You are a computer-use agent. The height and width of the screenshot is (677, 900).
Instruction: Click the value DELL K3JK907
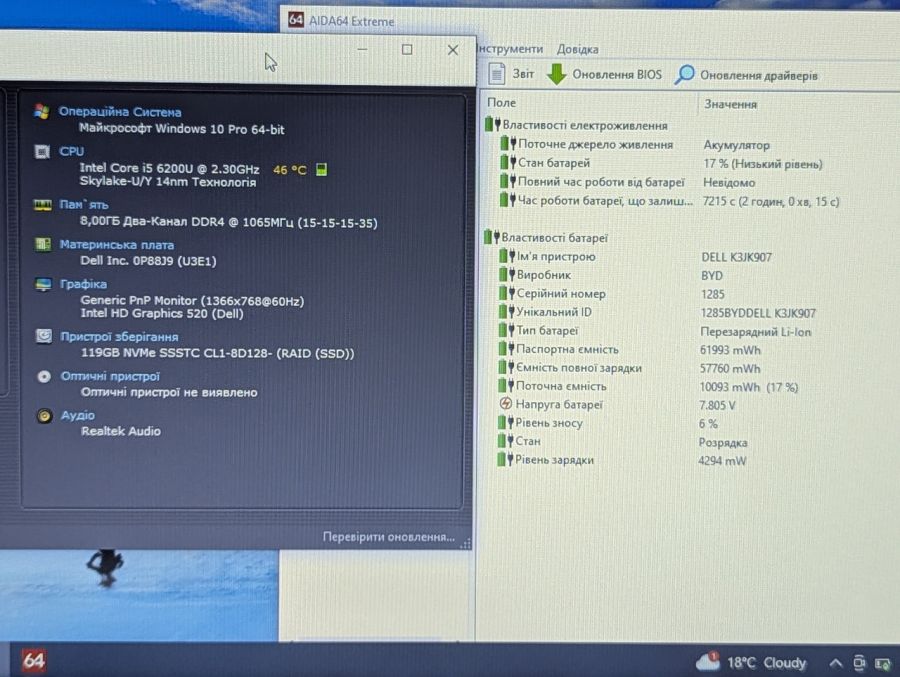[x=736, y=257]
